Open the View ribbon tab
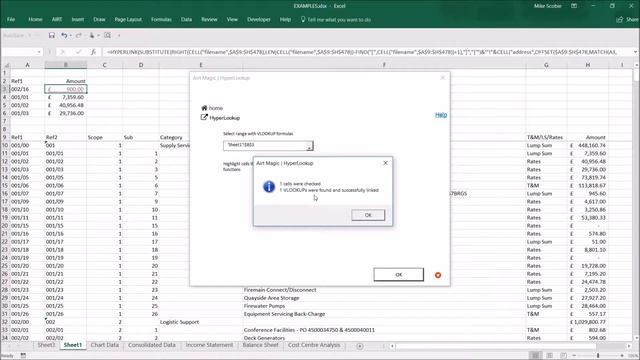The height and width of the screenshot is (360, 640). 232,19
